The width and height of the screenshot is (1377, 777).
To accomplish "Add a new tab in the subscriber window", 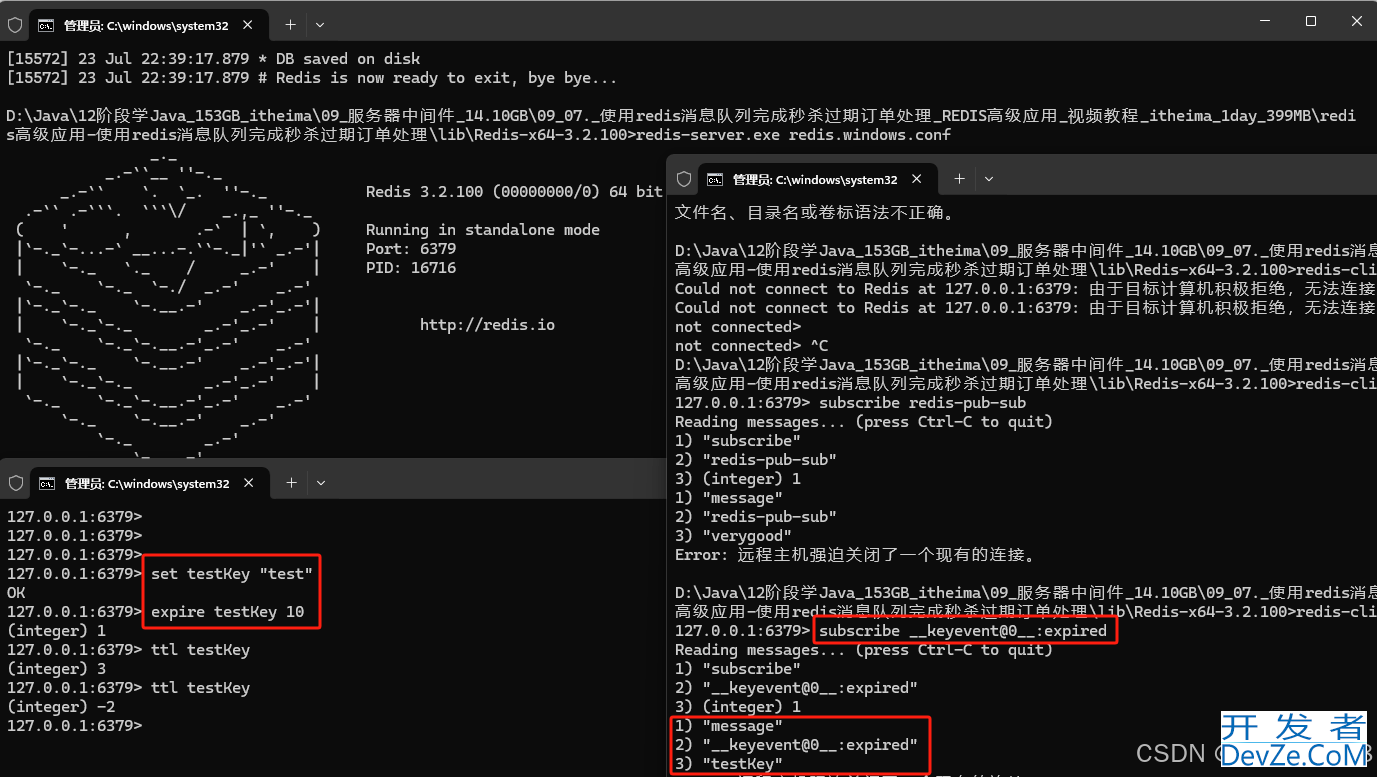I will tap(959, 179).
